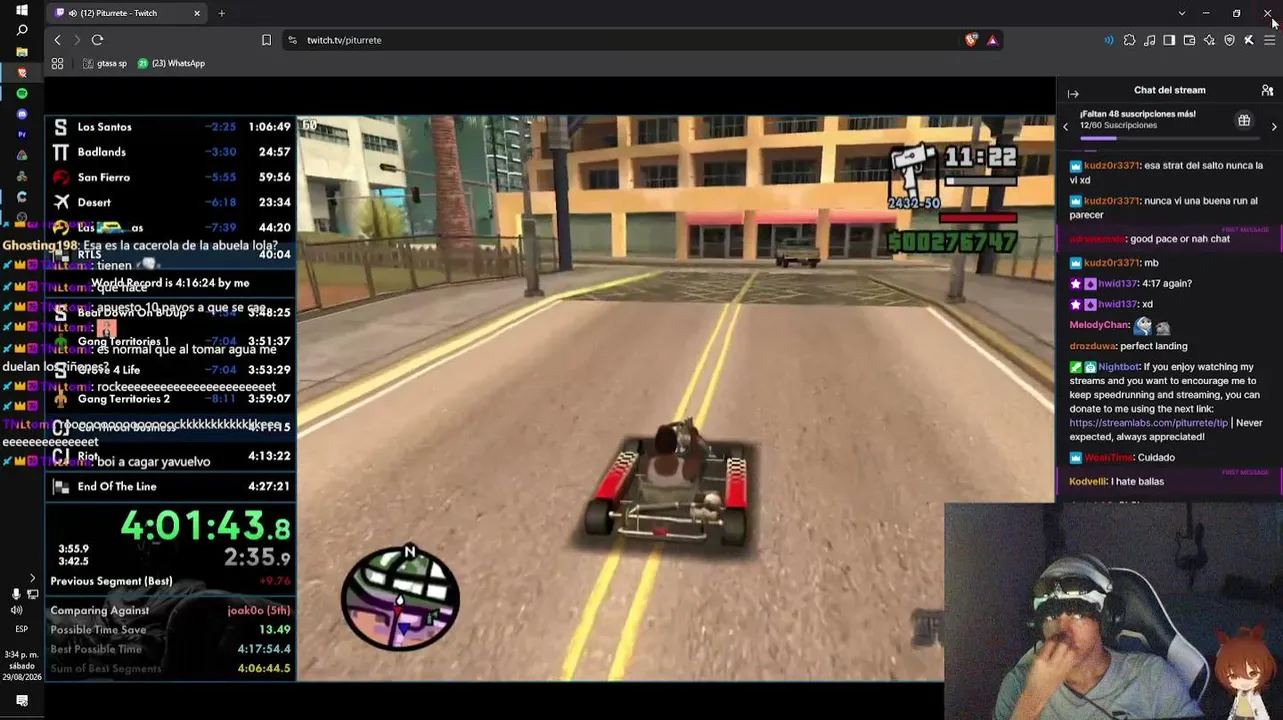Viewport: 1283px width, 720px height.
Task: Open the bookmarks bar apps grid
Action: tap(57, 63)
